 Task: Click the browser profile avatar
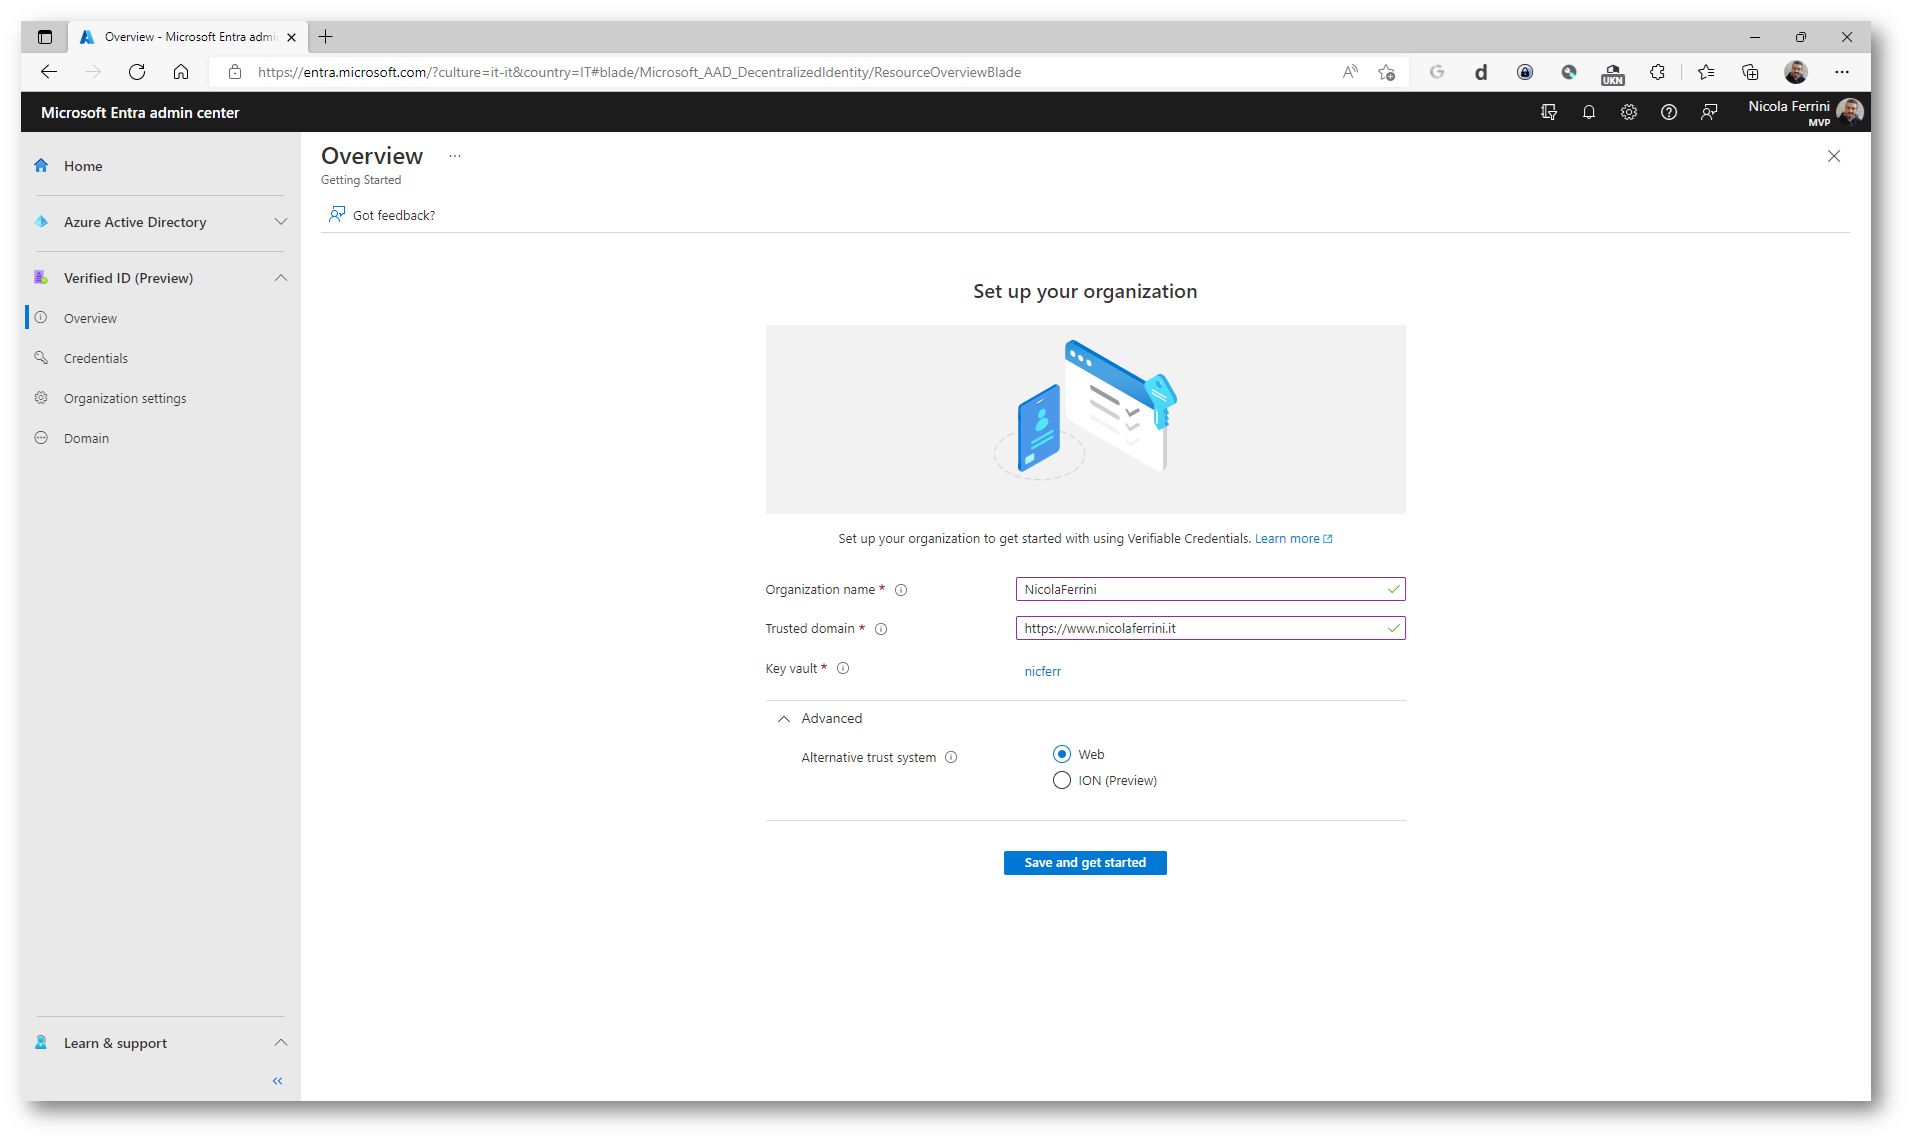point(1796,72)
